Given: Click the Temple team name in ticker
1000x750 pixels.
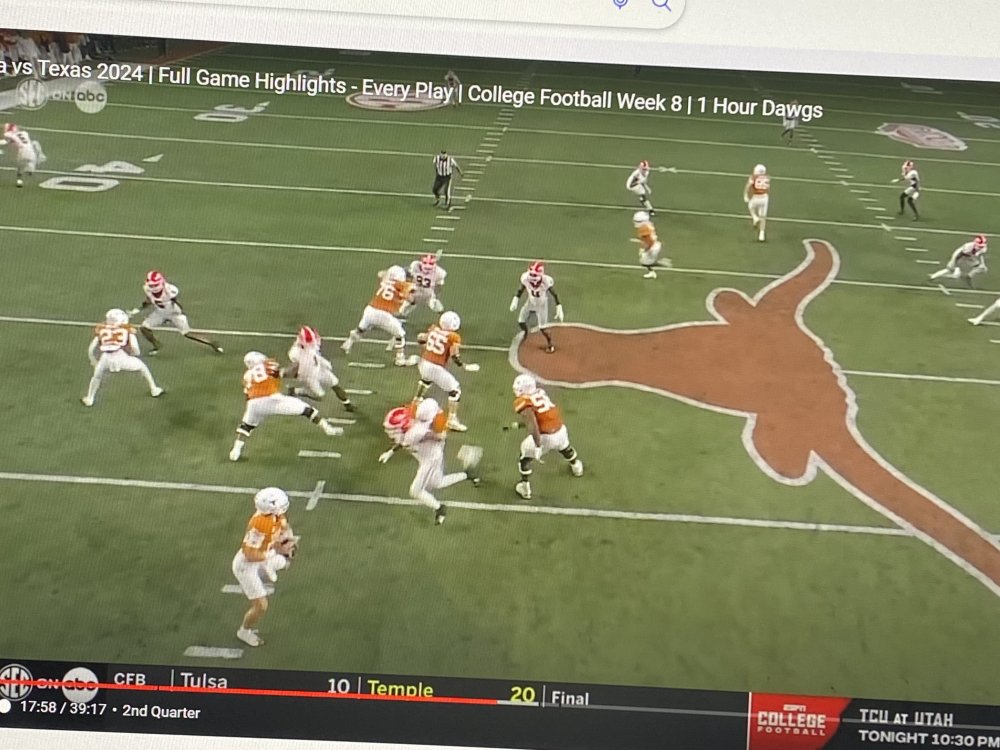Looking at the screenshot, I should [400, 689].
